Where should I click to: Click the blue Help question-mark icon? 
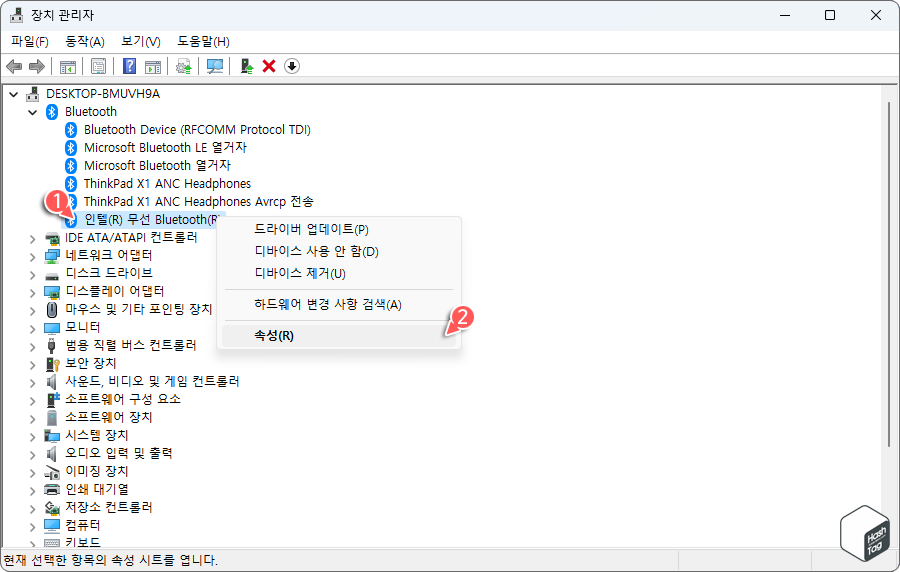point(130,67)
